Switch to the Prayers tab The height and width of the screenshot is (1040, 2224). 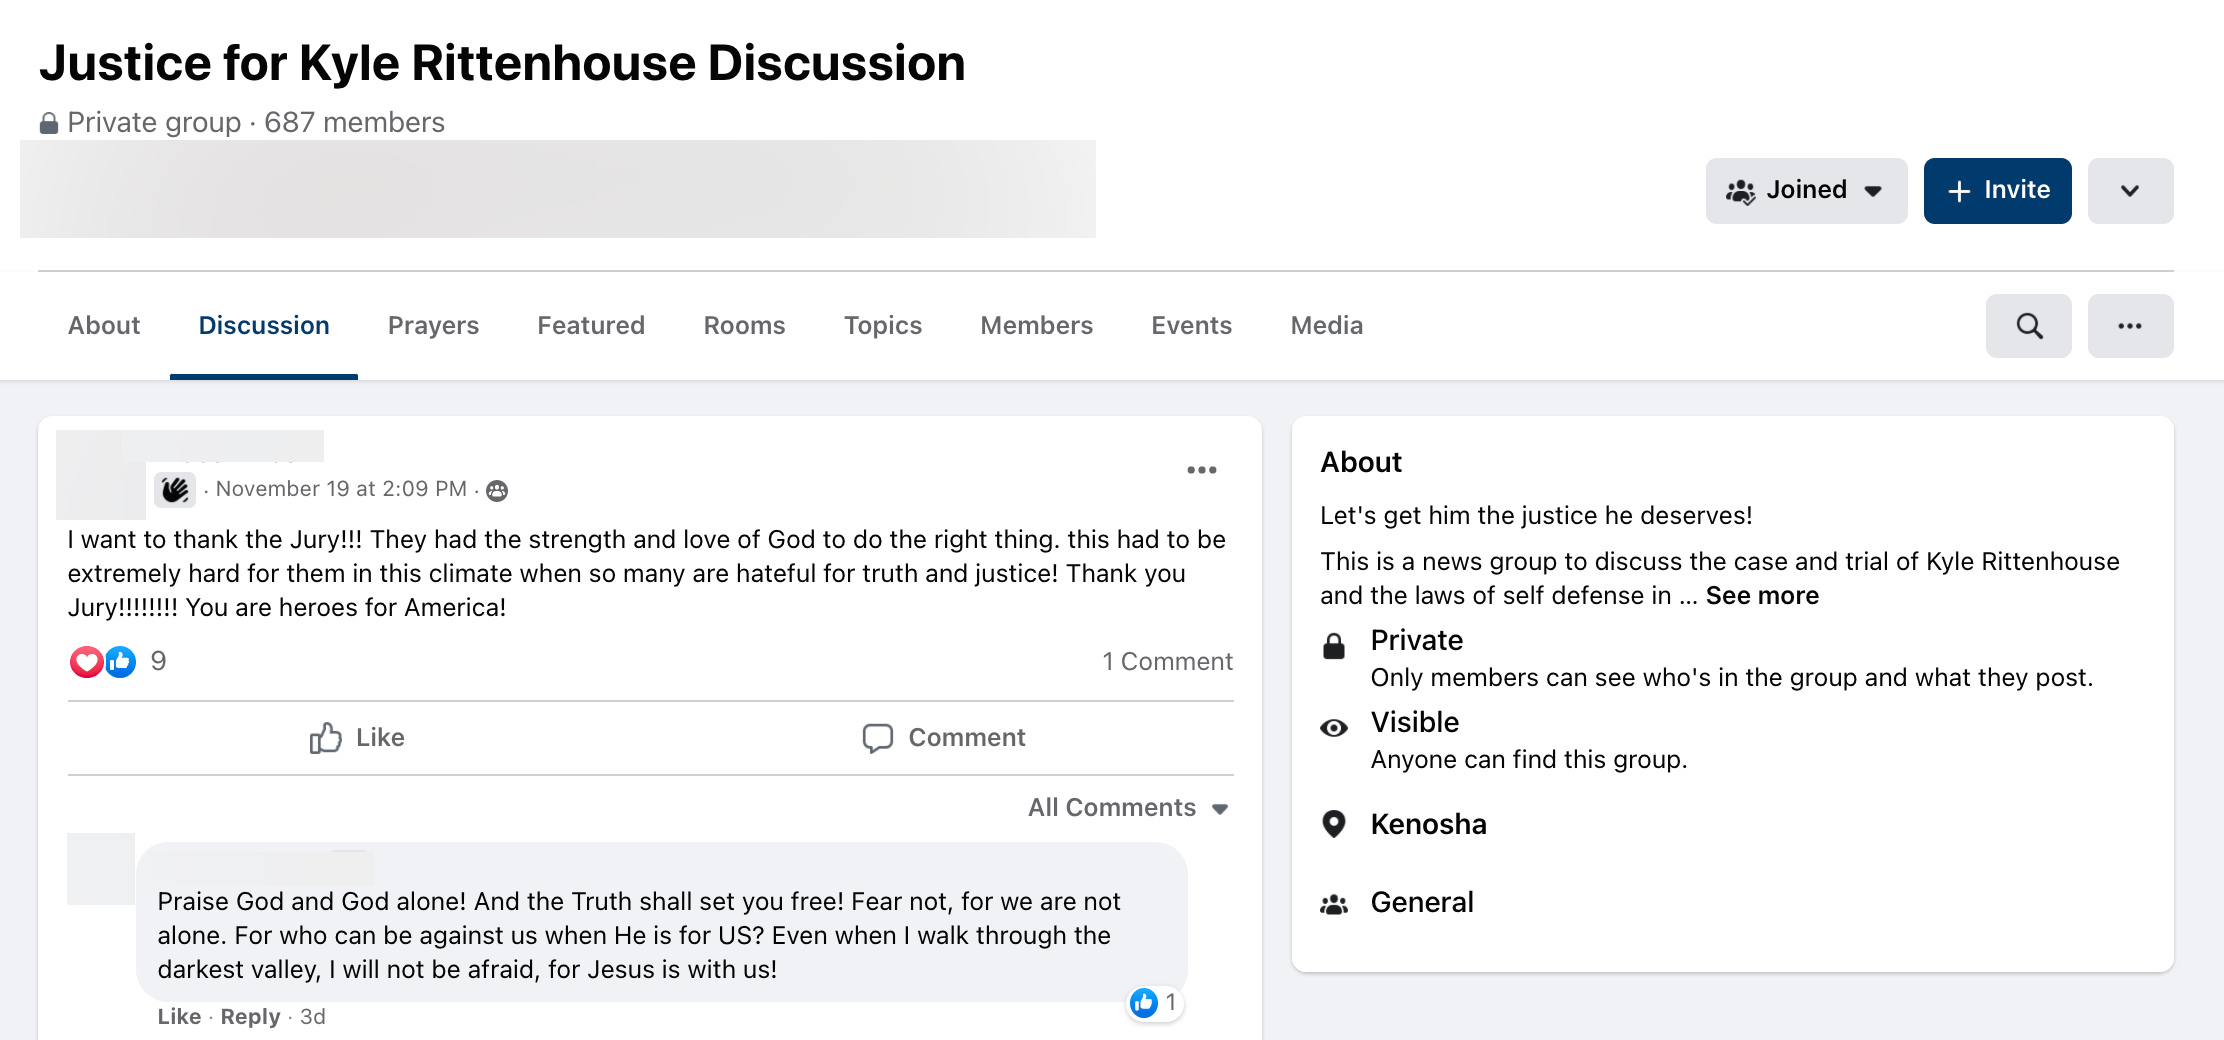[x=433, y=325]
